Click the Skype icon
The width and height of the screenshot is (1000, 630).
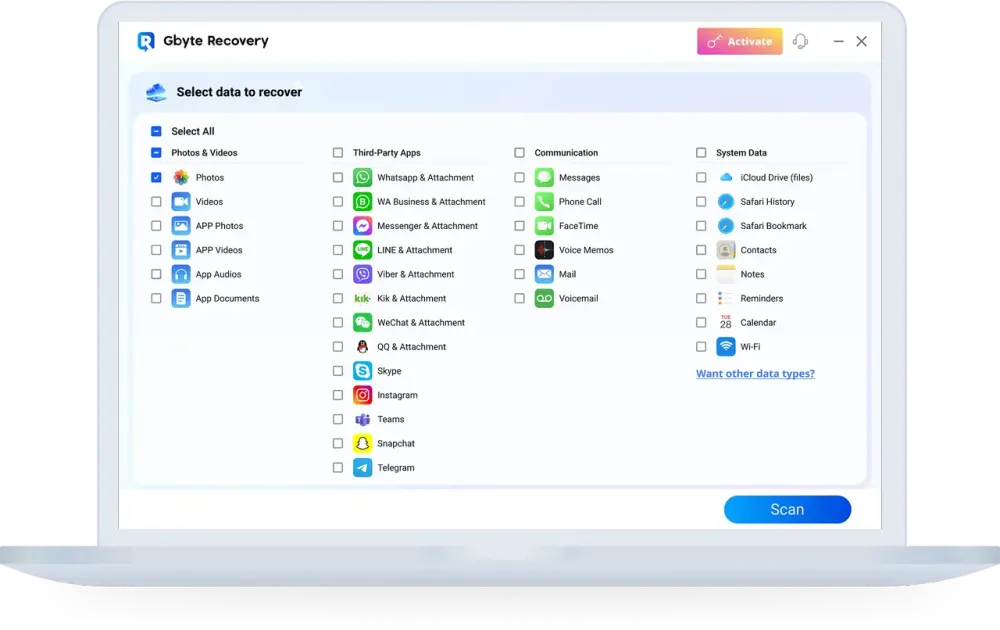click(362, 371)
